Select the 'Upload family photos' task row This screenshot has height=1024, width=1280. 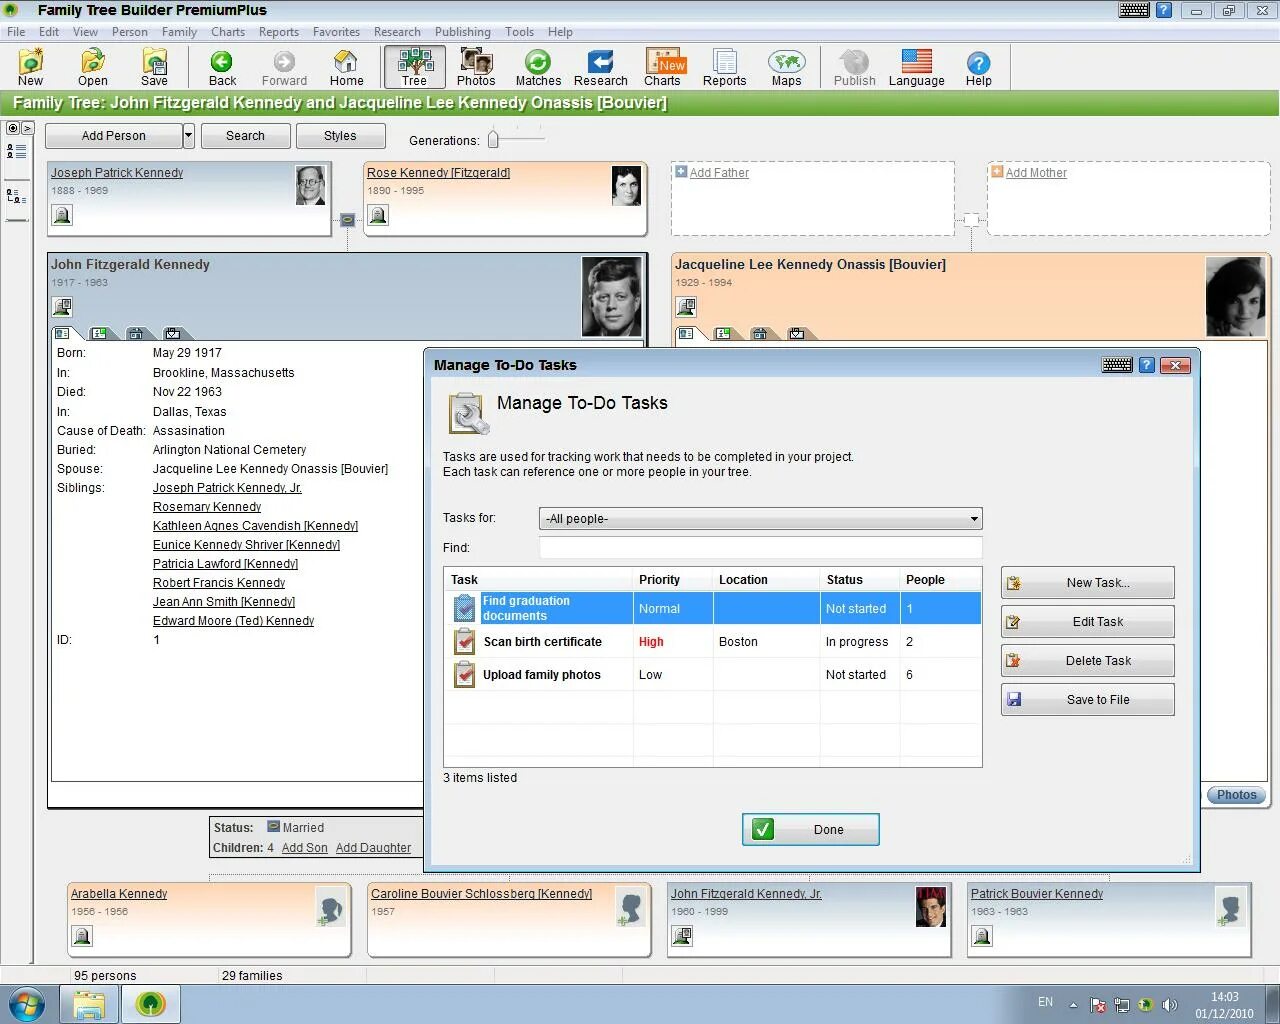tap(712, 674)
